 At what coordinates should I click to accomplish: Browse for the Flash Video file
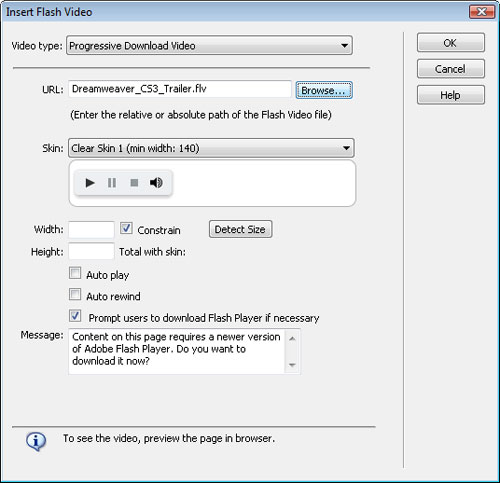324,90
